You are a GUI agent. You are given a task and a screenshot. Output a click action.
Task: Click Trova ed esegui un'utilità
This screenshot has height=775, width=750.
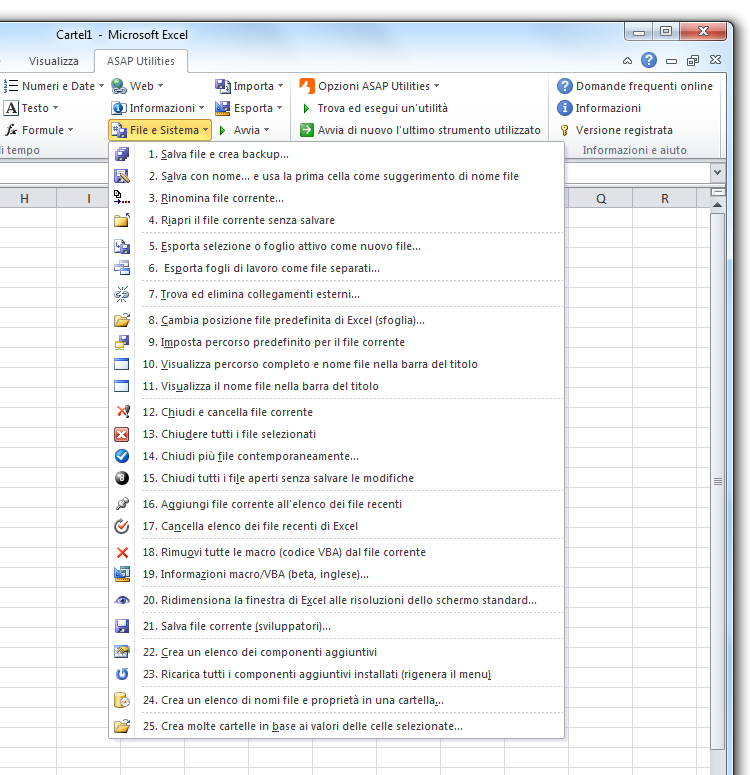tap(374, 108)
